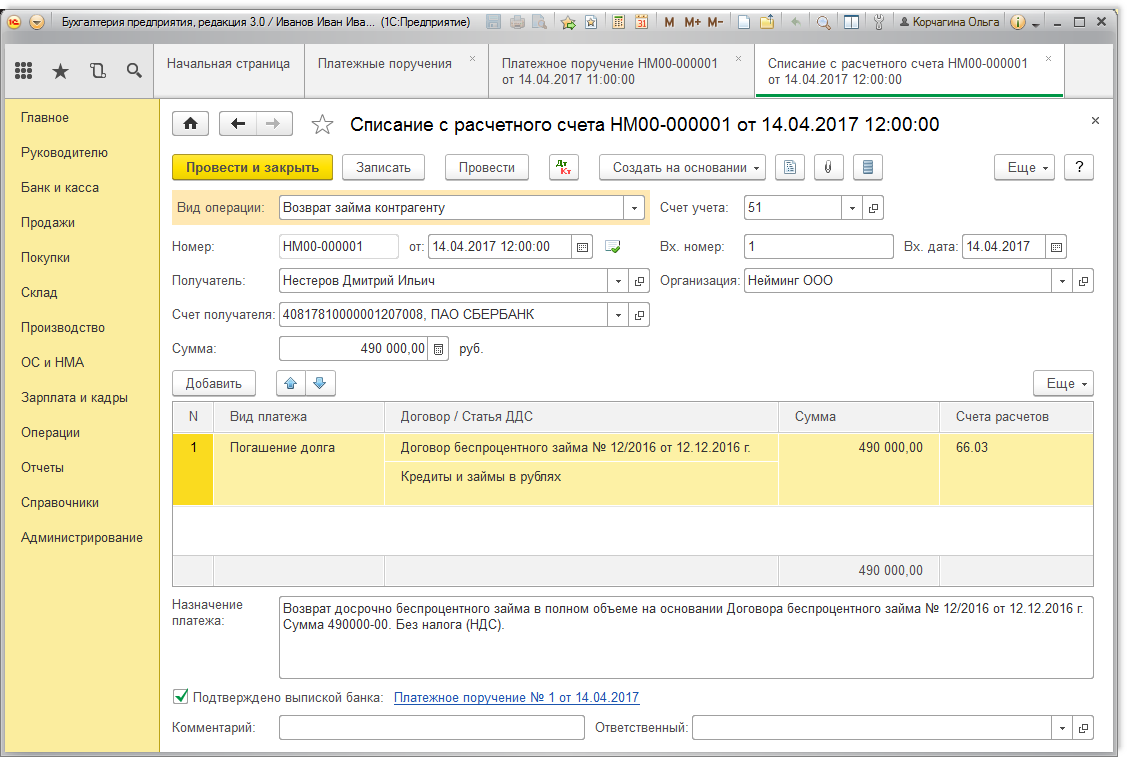Open the ОС и НМА section

52,362
